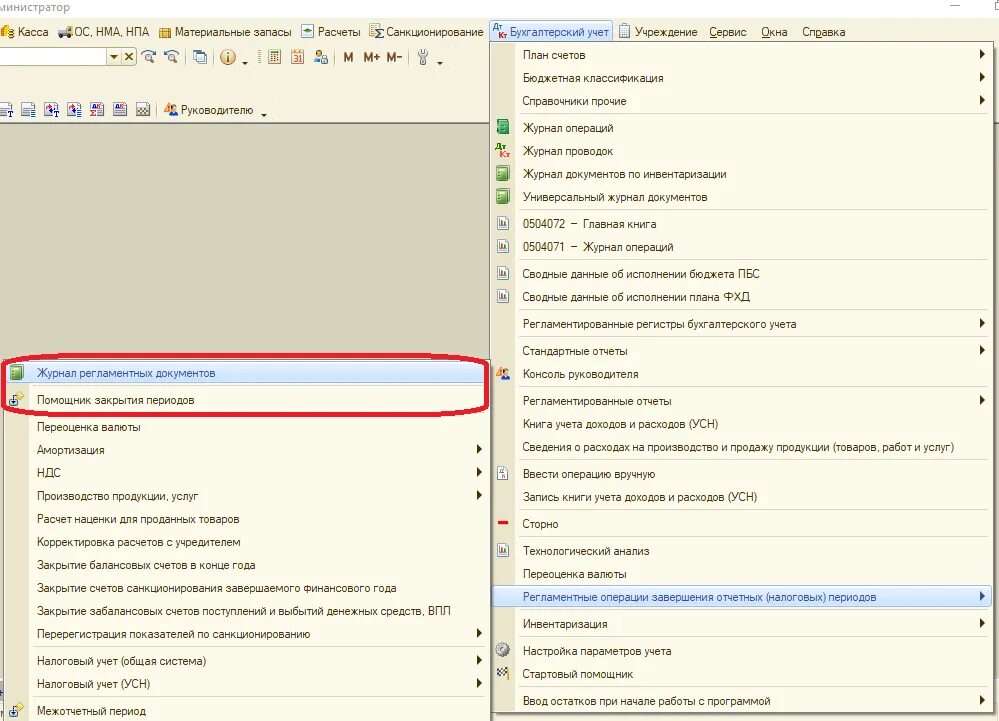Open the calendar icon showing 31

coord(298,57)
